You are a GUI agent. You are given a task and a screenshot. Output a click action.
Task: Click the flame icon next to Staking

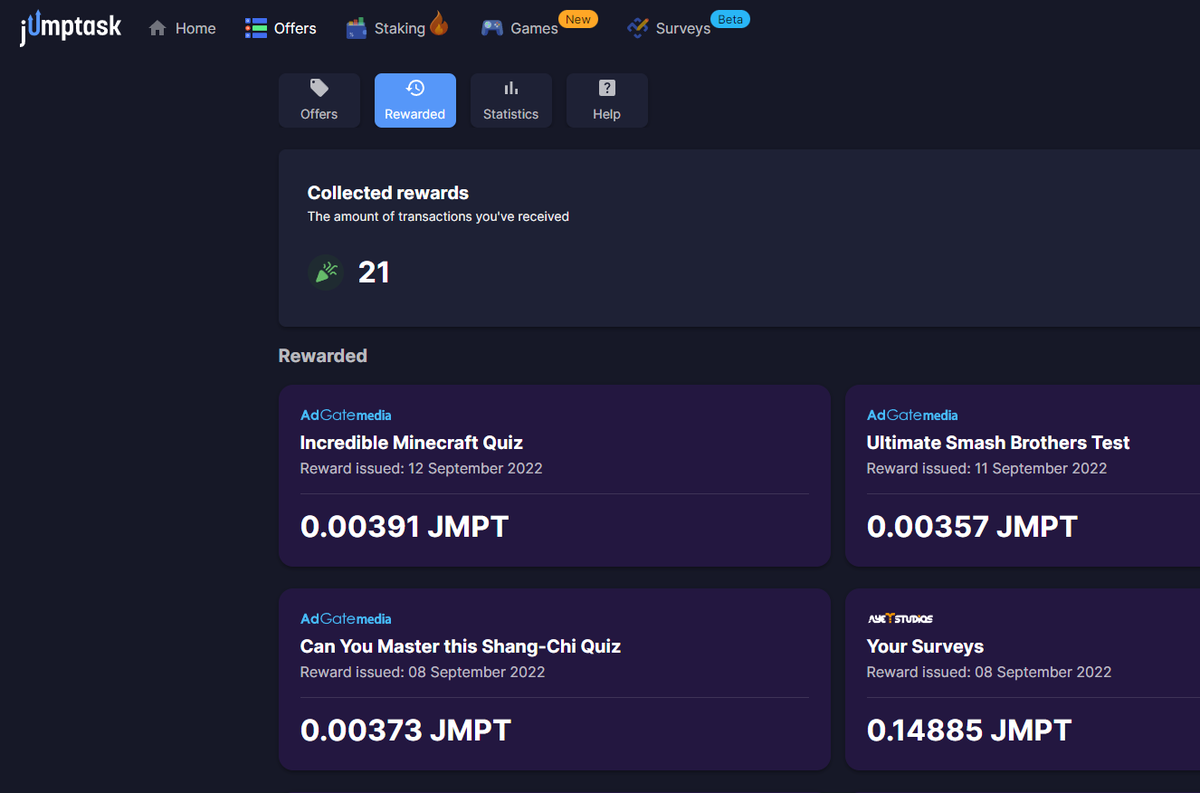pyautogui.click(x=438, y=23)
